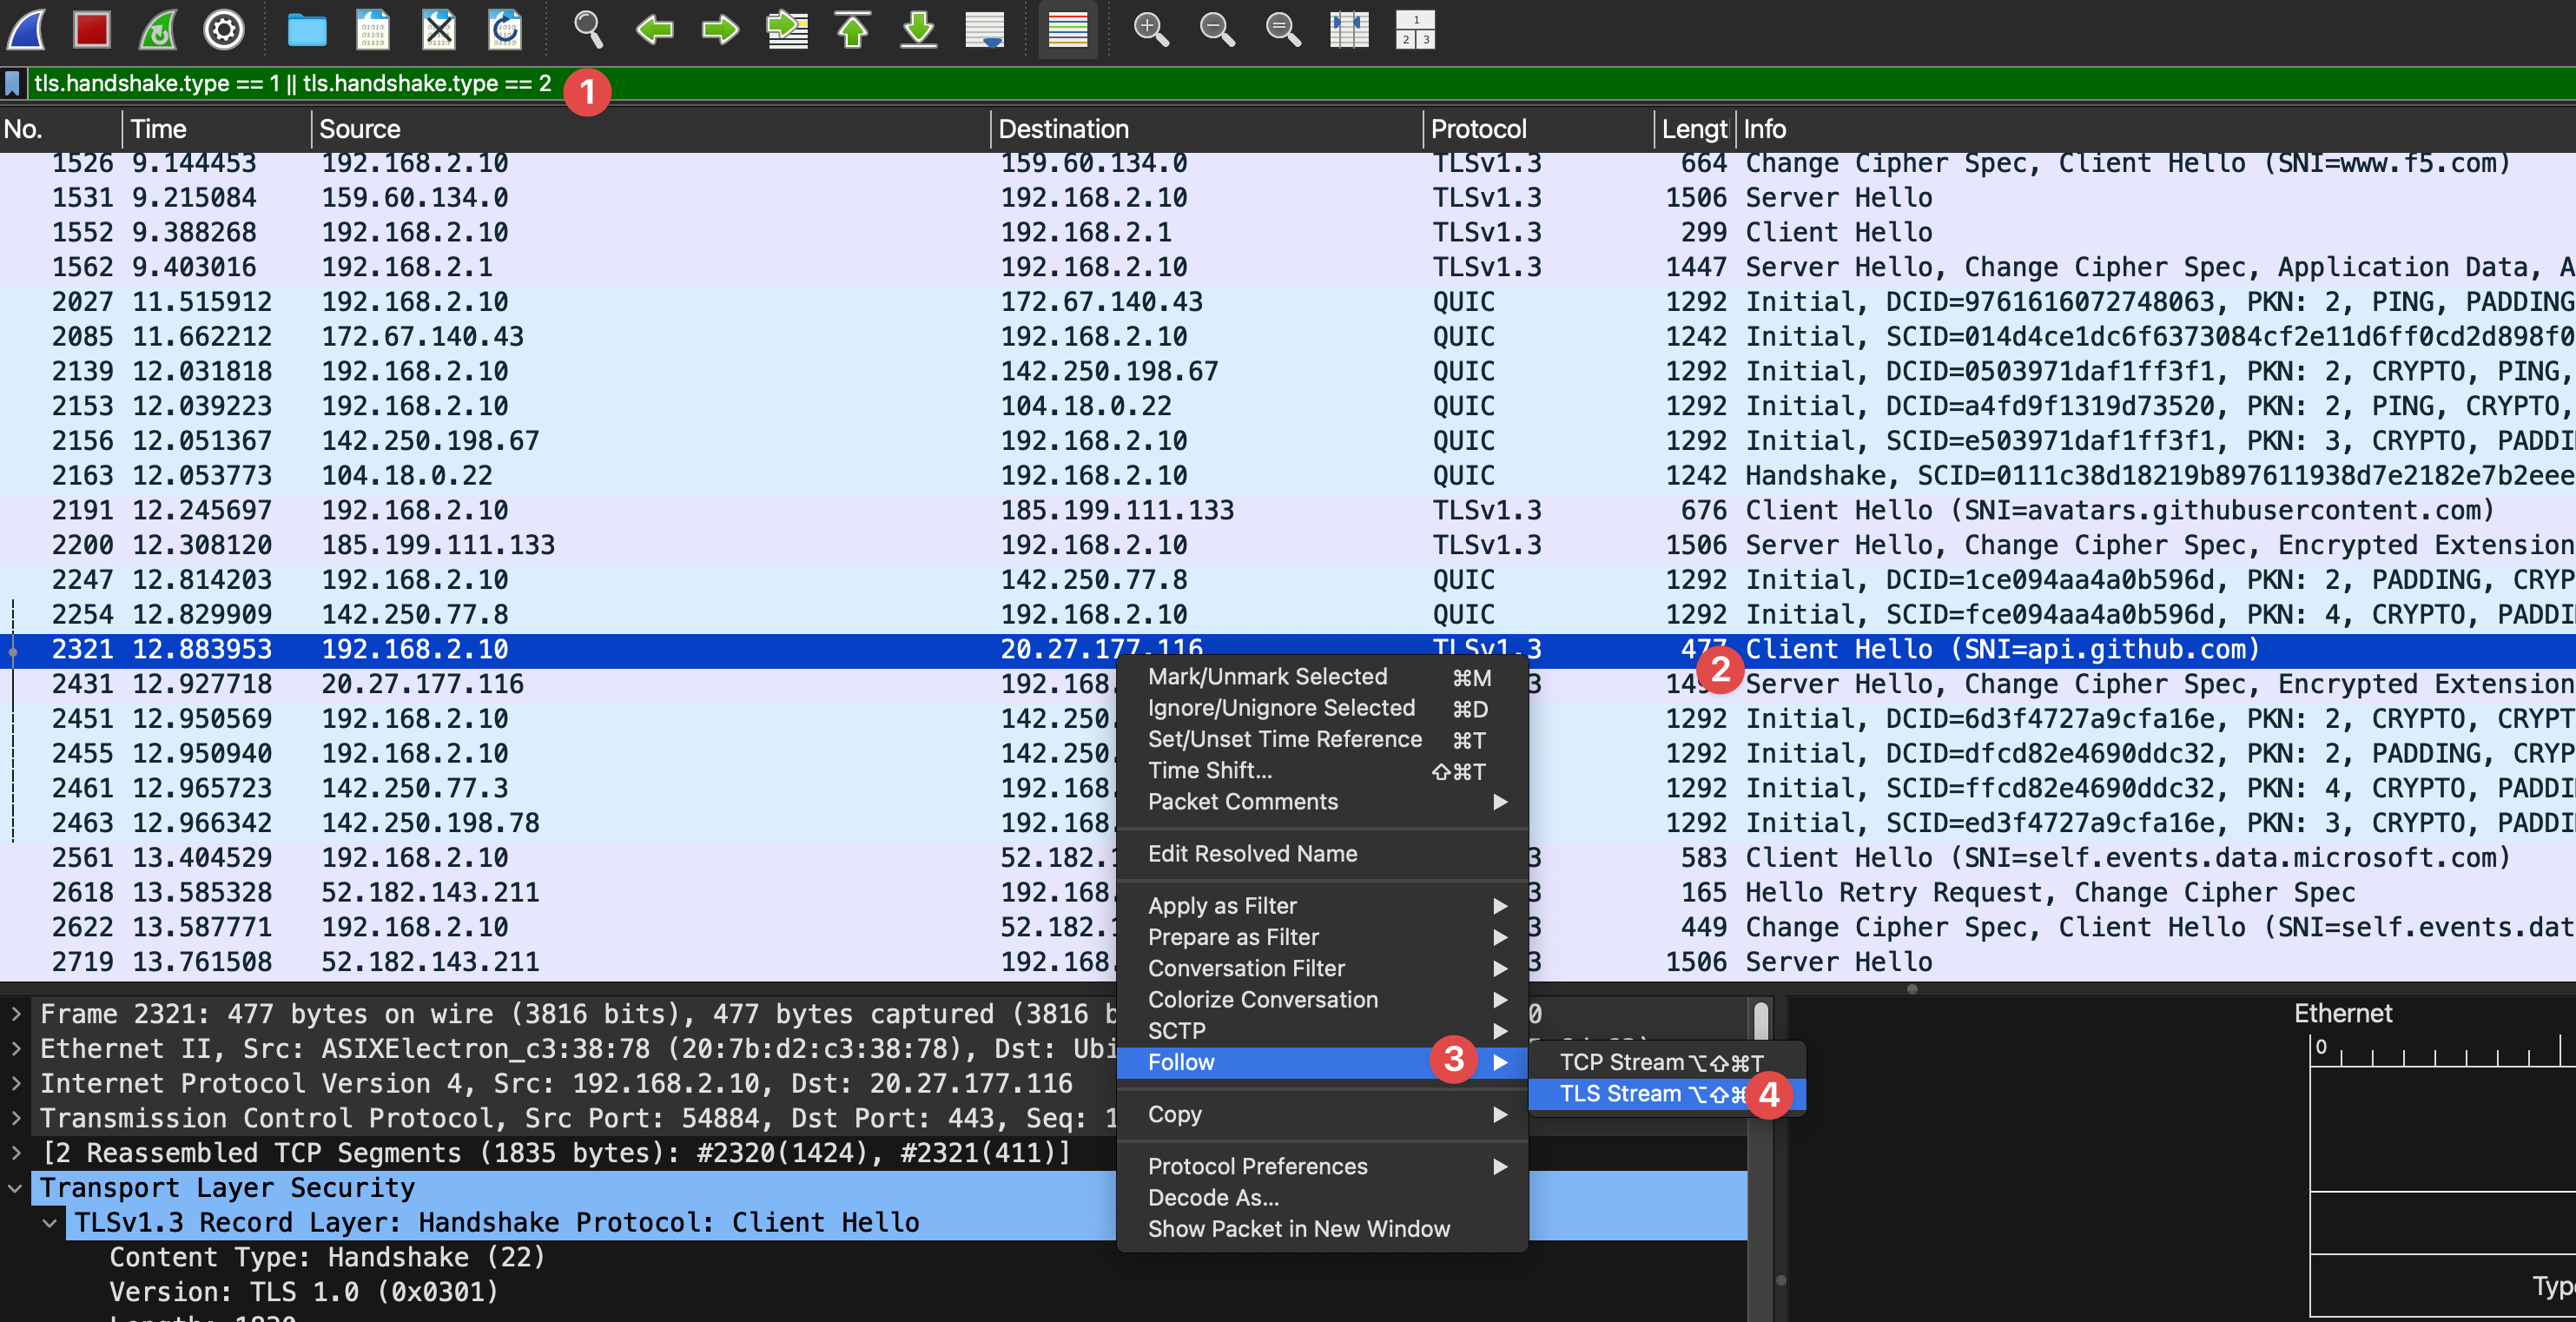Start a new packet capture
The height and width of the screenshot is (1322, 2576).
tap(25, 30)
